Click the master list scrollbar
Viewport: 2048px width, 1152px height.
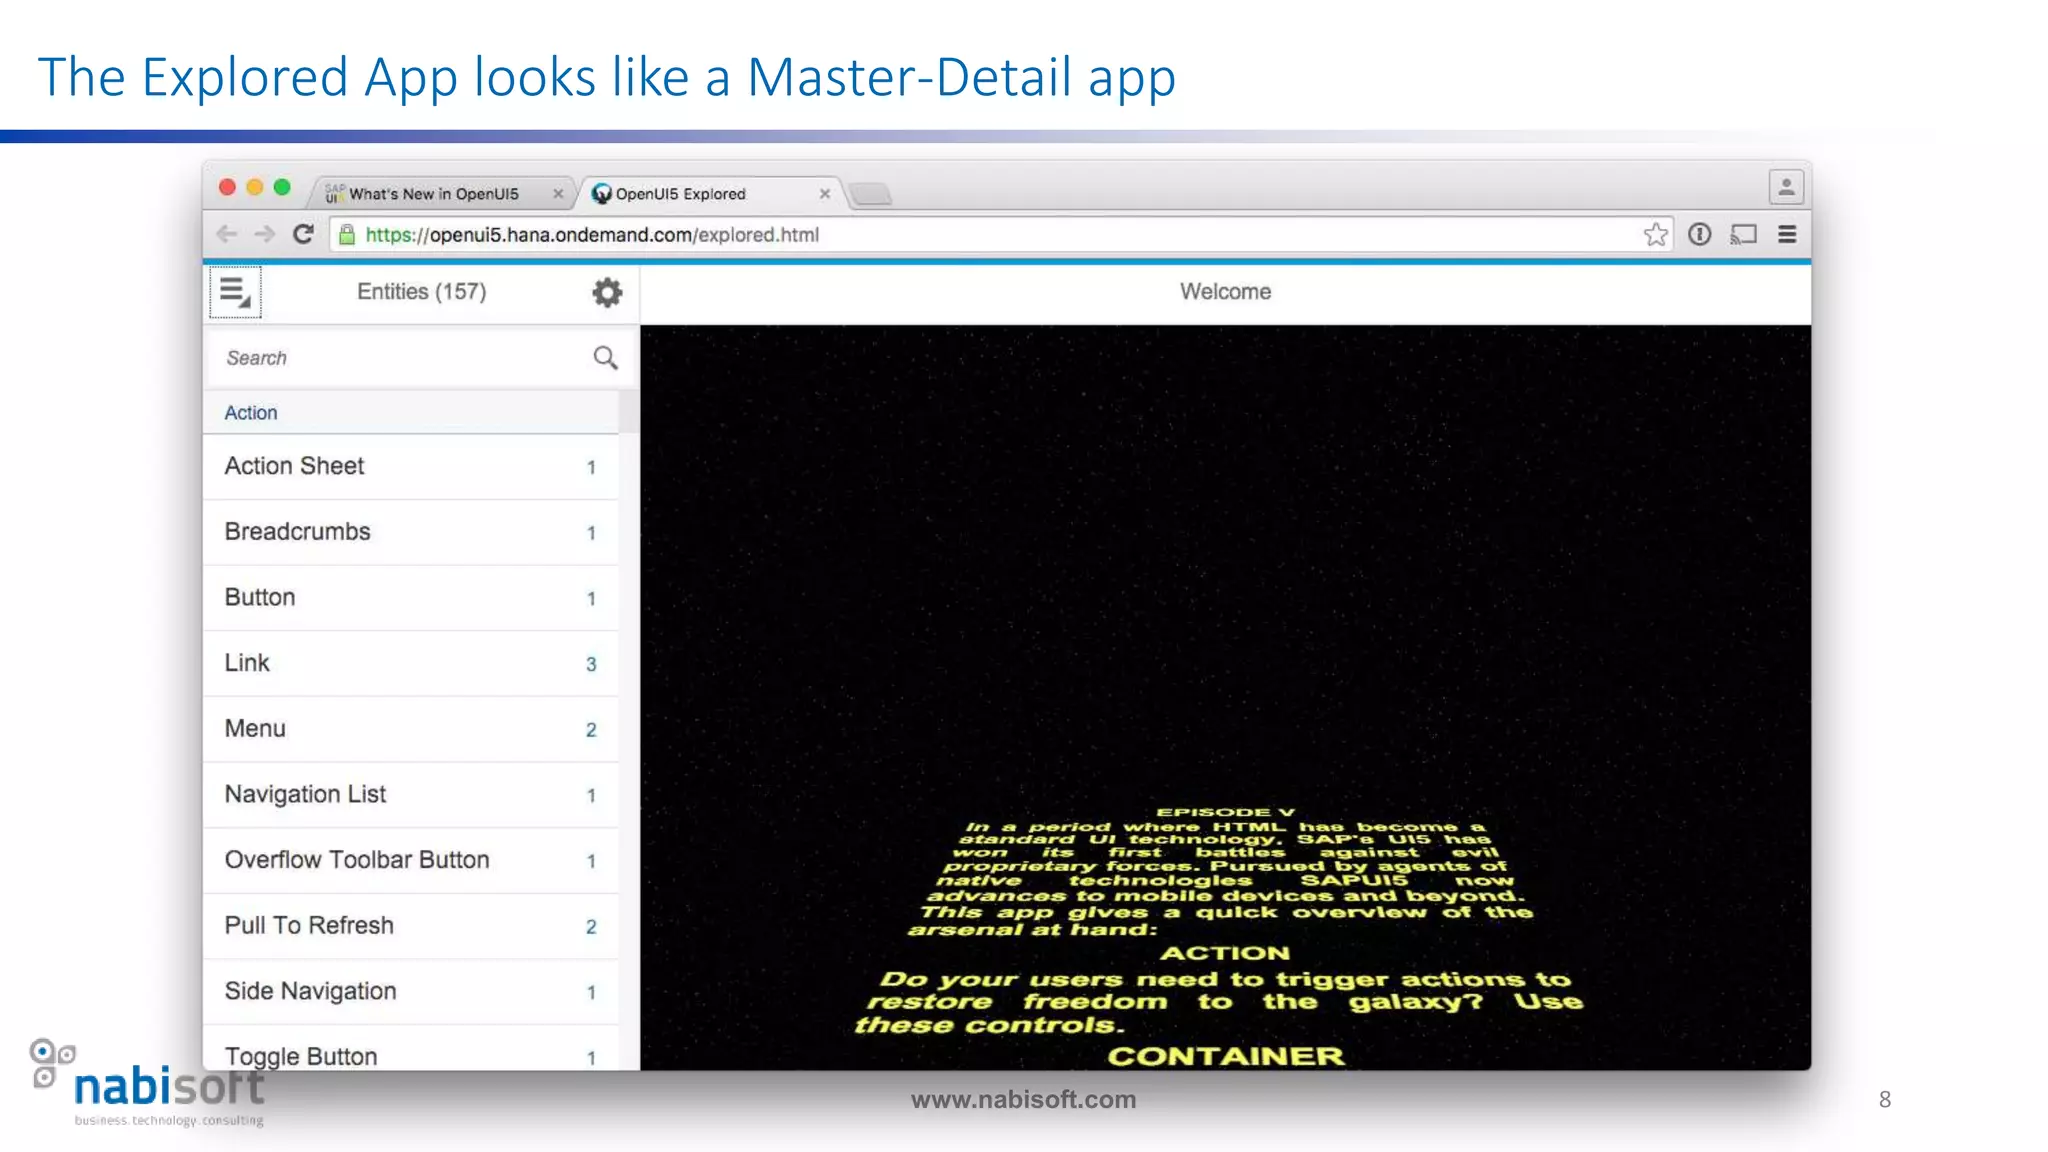click(628, 412)
